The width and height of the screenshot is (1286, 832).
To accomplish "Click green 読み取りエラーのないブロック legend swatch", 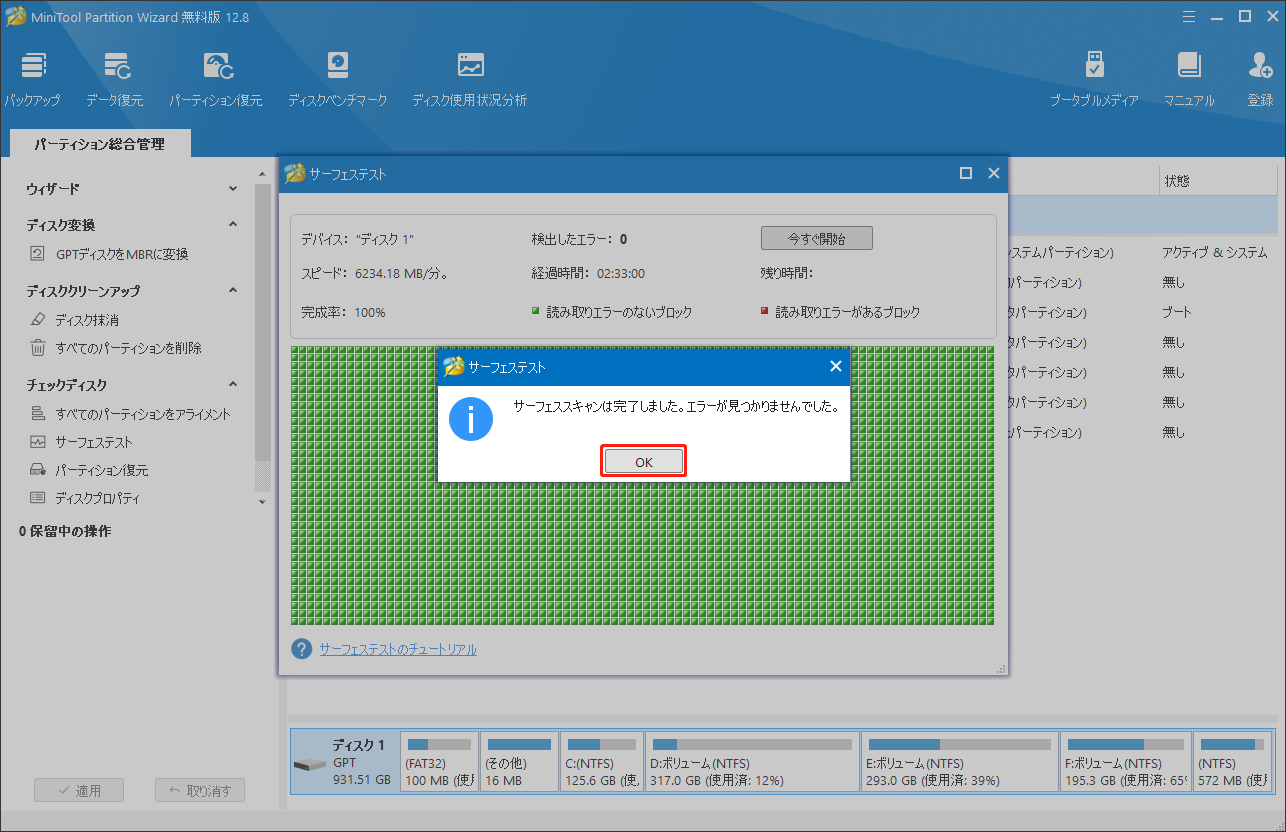I will coord(536,312).
